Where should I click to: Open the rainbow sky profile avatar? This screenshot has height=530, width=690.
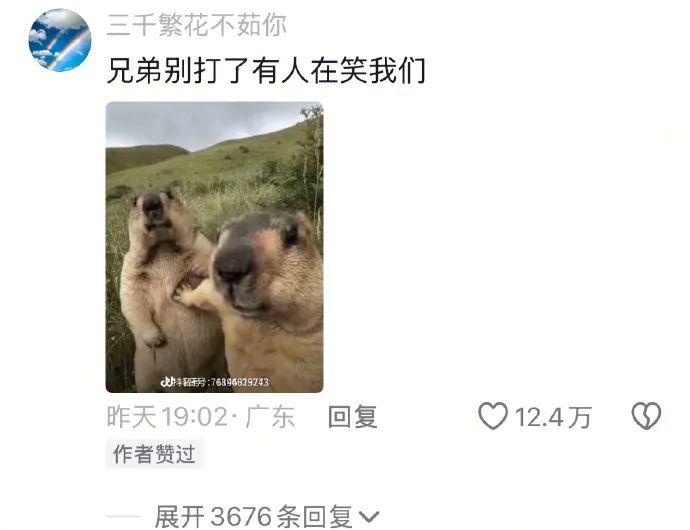pos(60,40)
